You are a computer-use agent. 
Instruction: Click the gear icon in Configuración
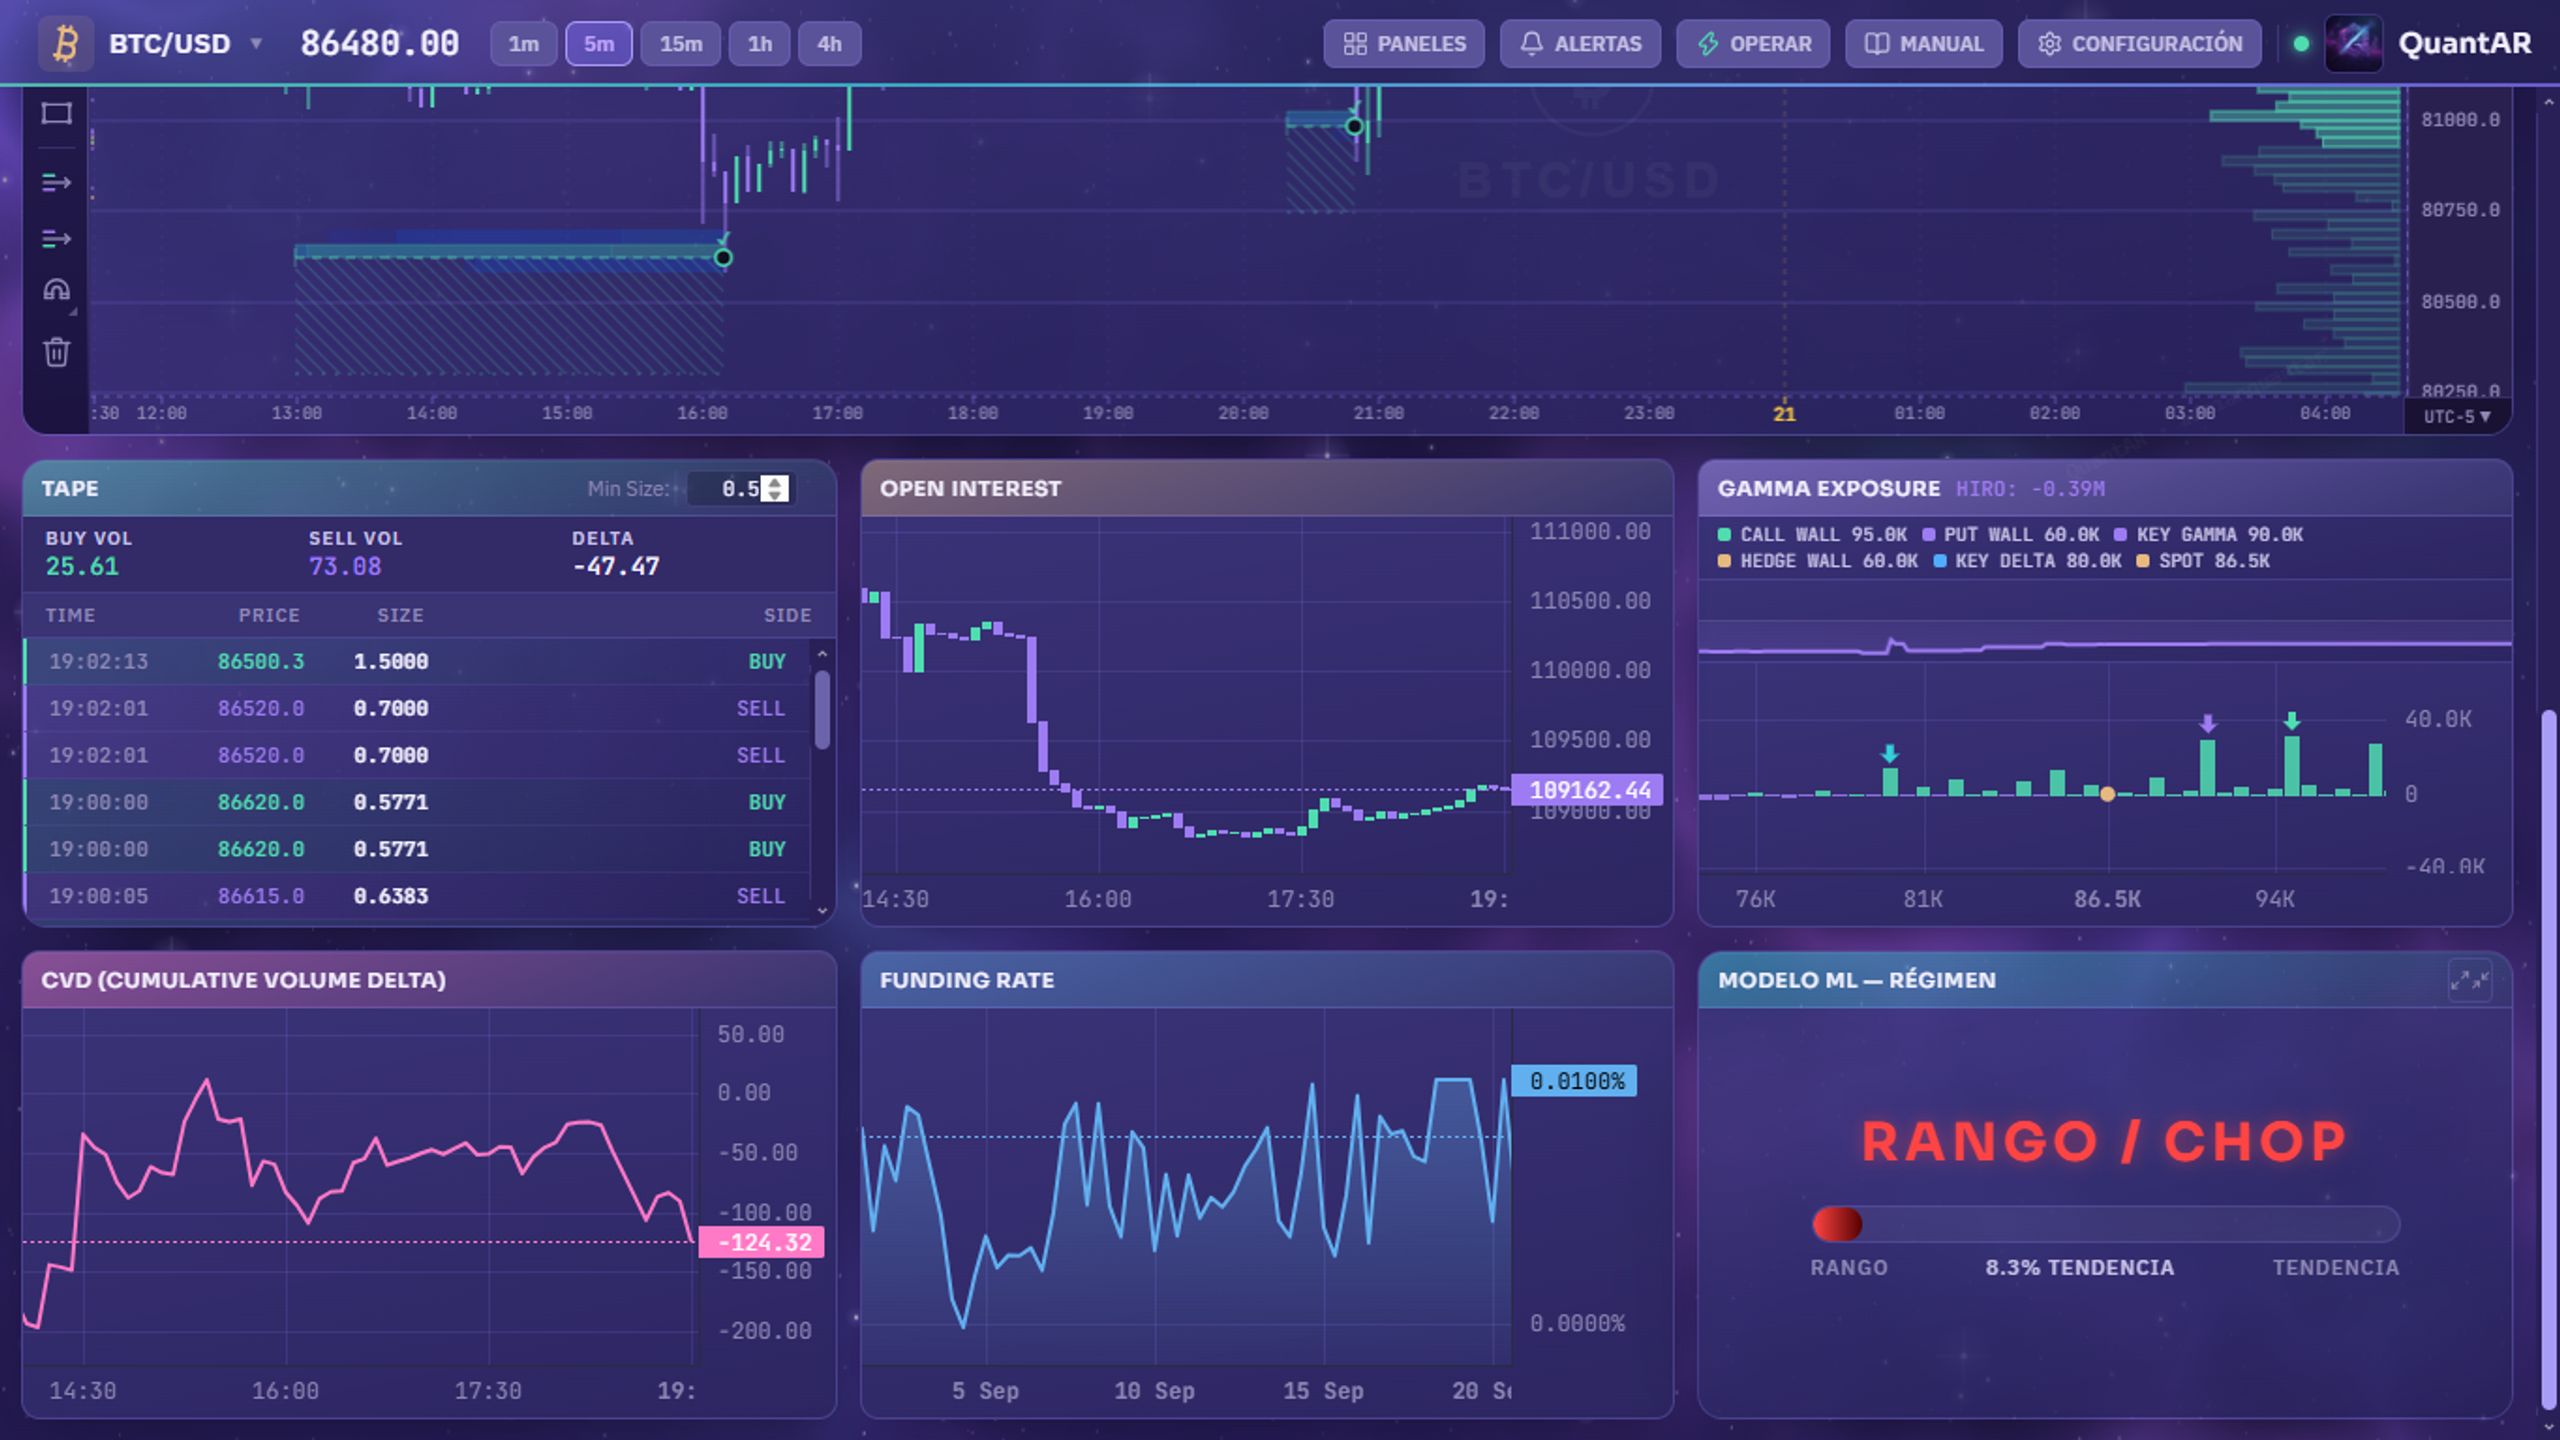coord(2049,44)
